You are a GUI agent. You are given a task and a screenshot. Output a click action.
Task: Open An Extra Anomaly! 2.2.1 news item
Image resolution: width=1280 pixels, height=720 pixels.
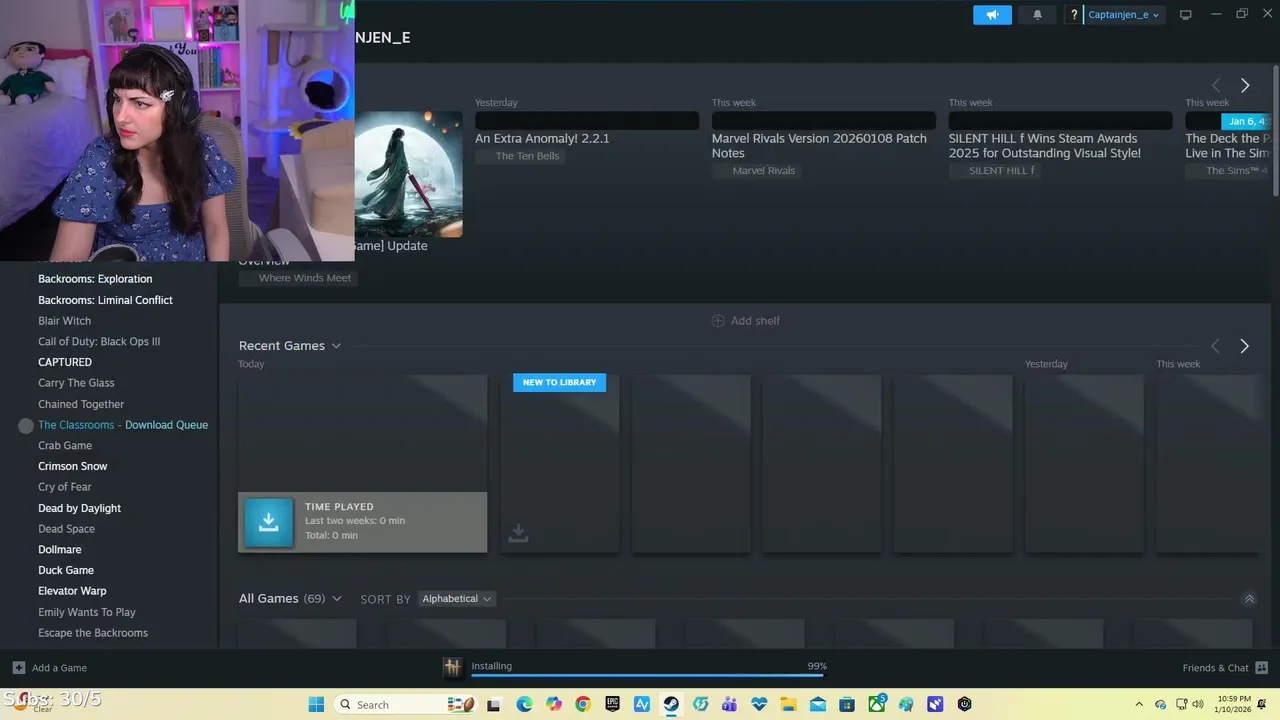point(542,139)
